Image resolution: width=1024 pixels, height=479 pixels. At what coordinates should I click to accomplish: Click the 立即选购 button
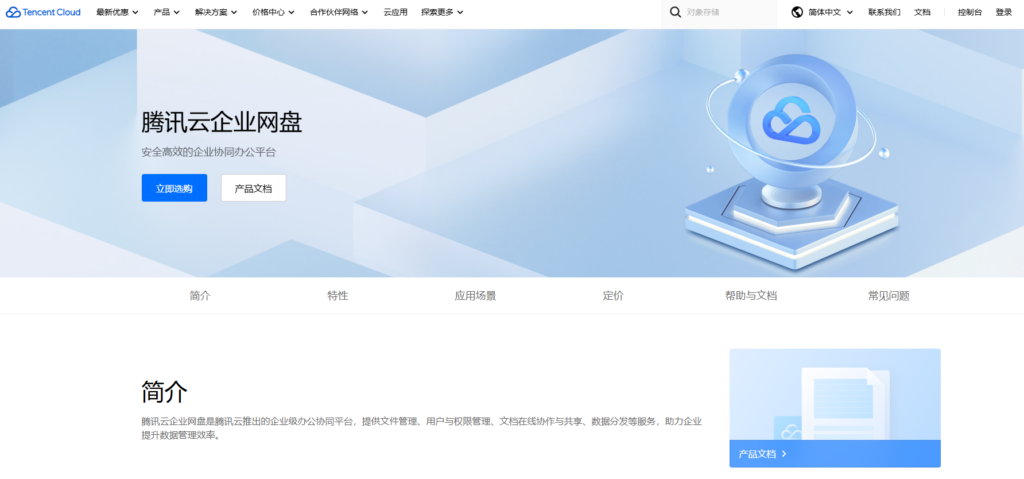(174, 188)
